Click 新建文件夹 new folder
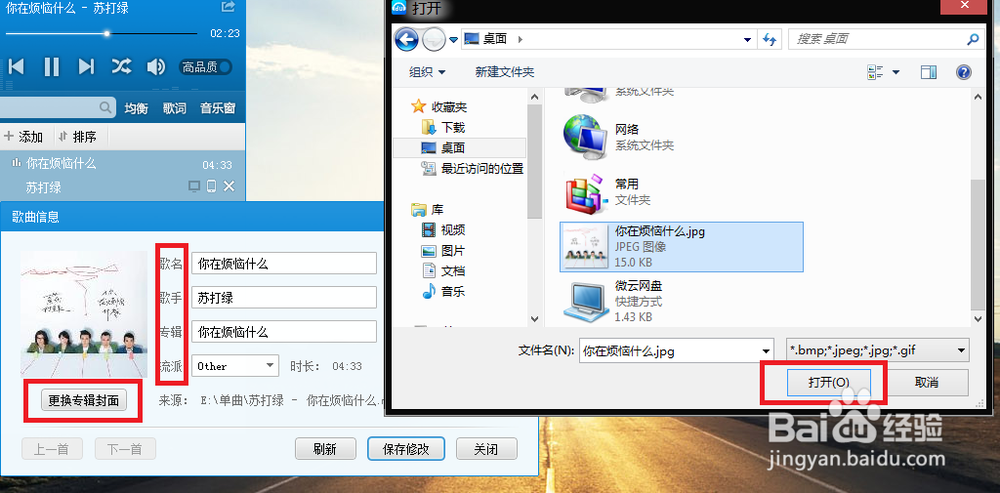 click(504, 72)
